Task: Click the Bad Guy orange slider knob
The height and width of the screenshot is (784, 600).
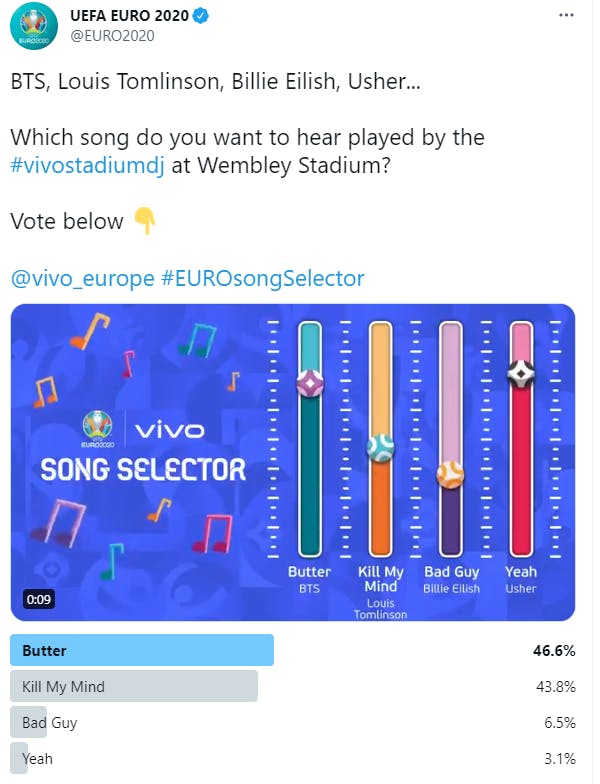Action: 450,474
